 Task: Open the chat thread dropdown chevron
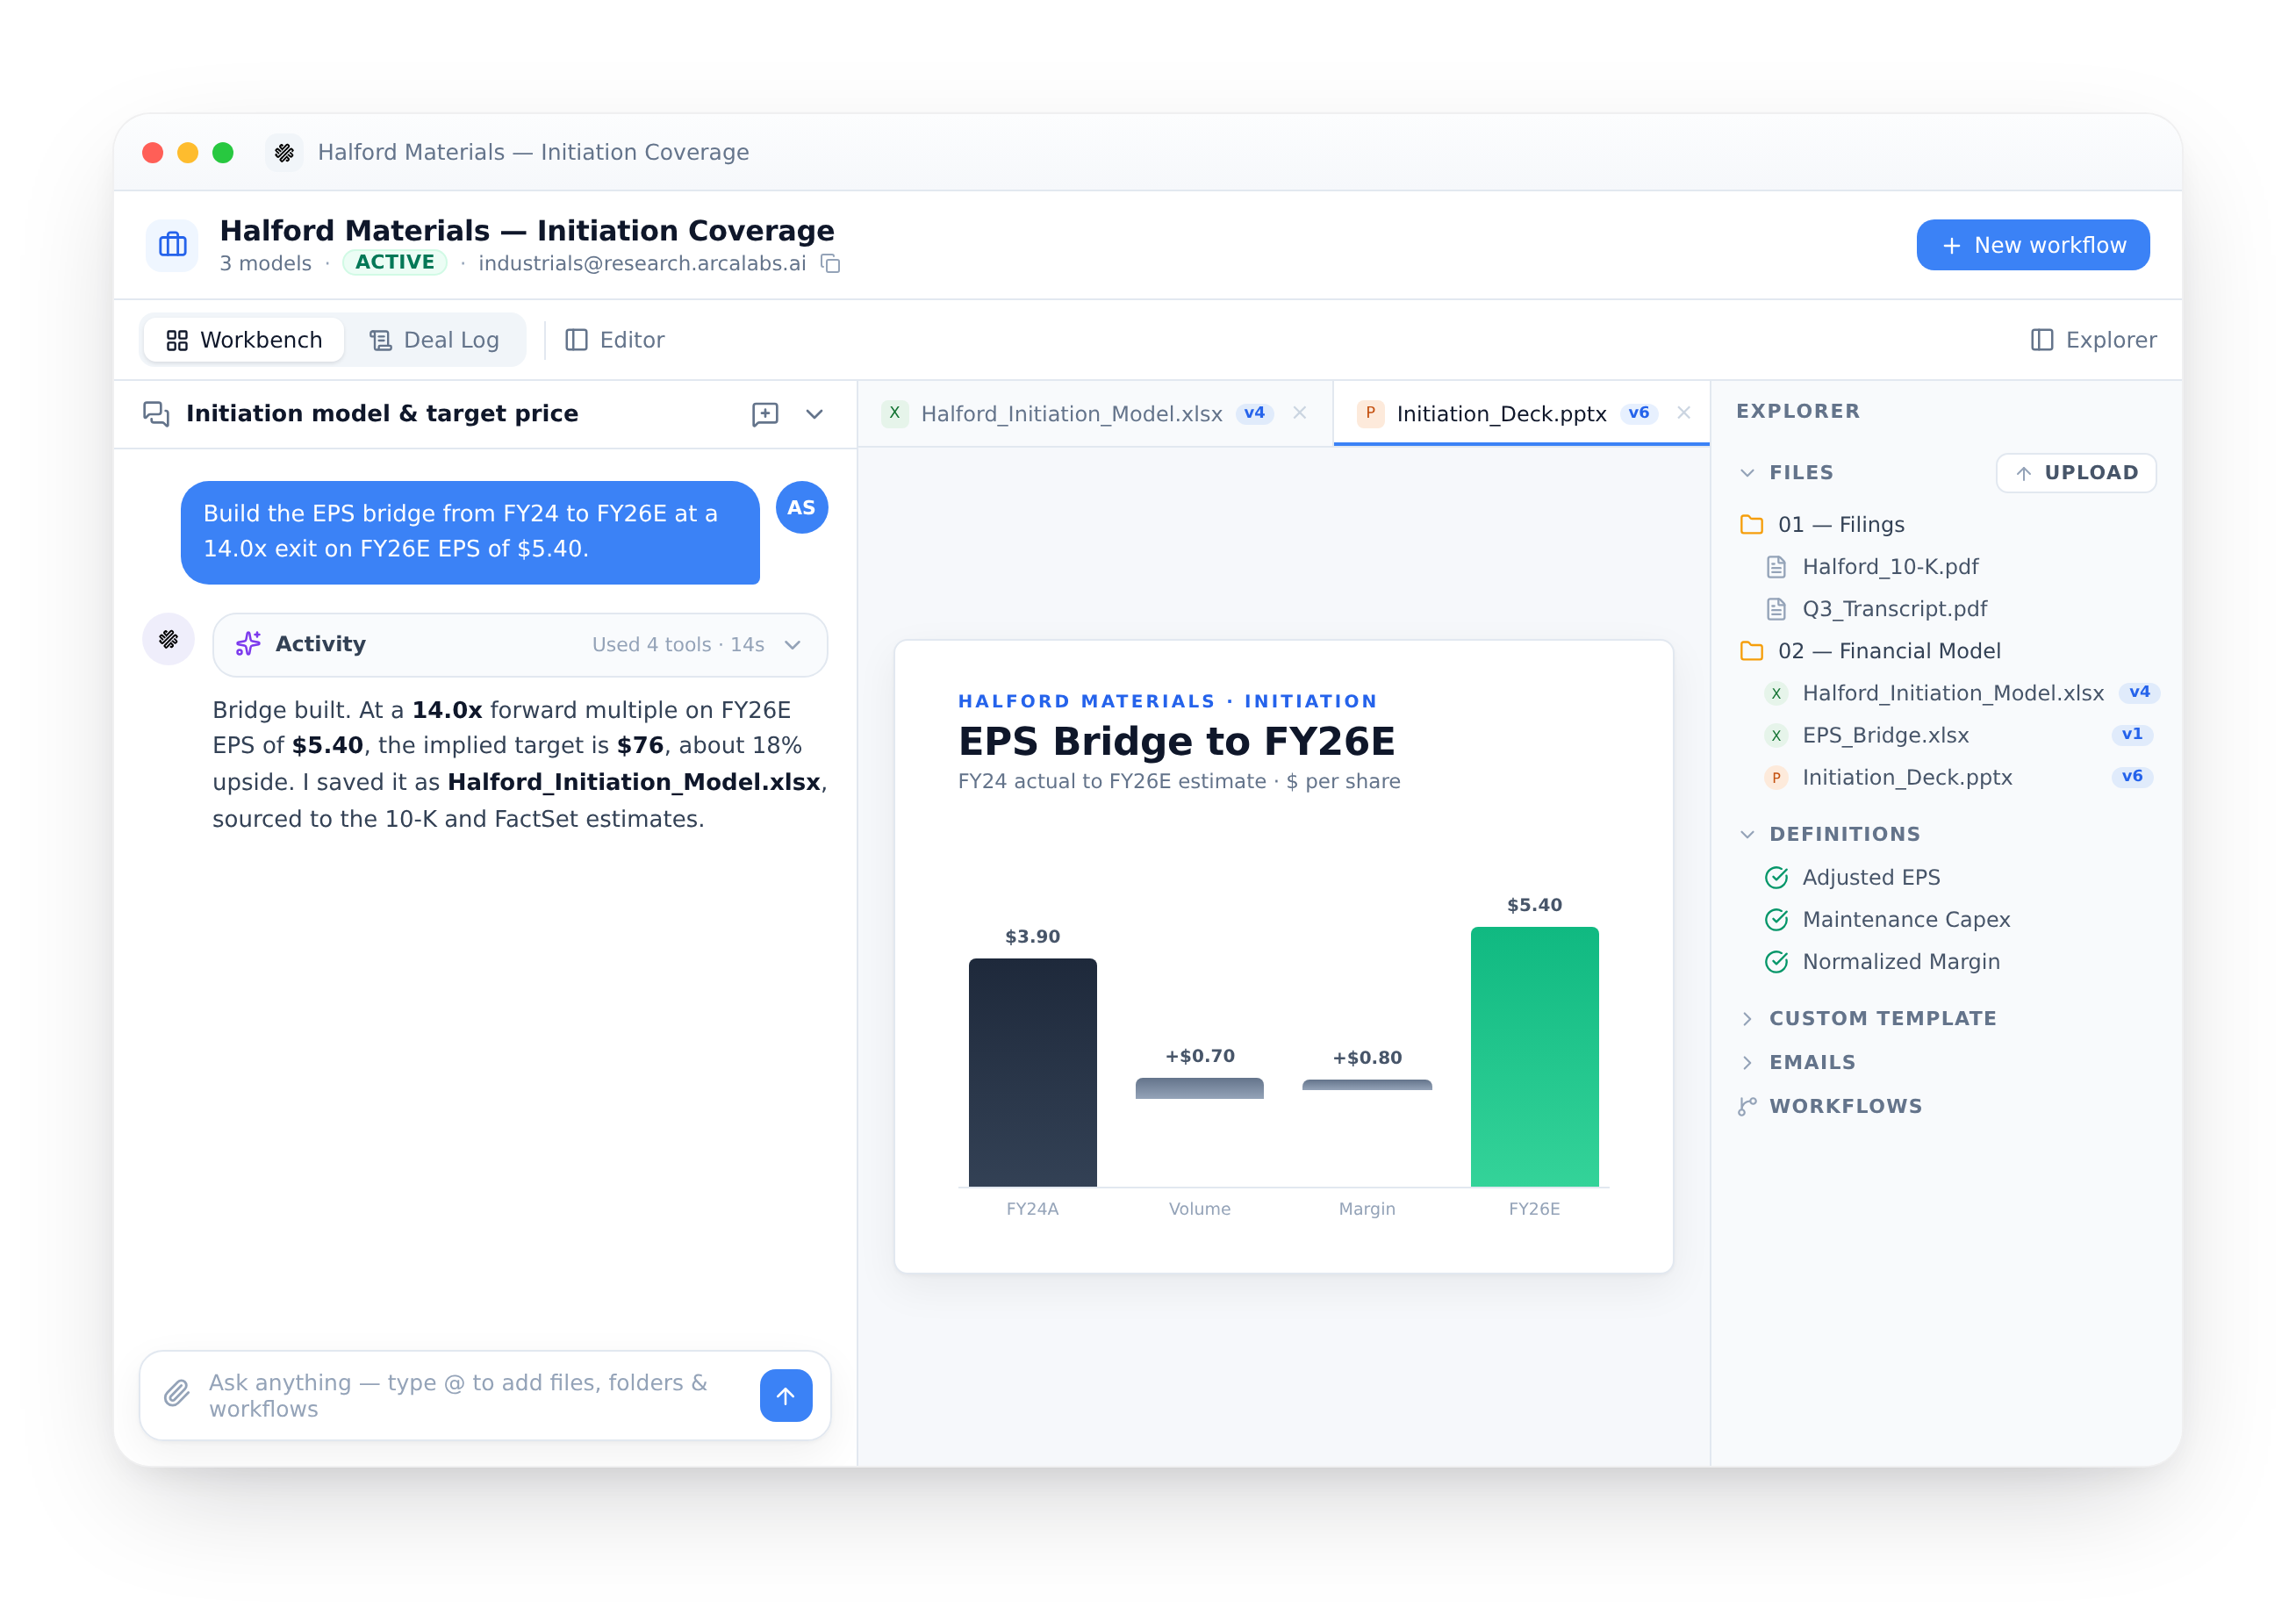click(x=814, y=414)
